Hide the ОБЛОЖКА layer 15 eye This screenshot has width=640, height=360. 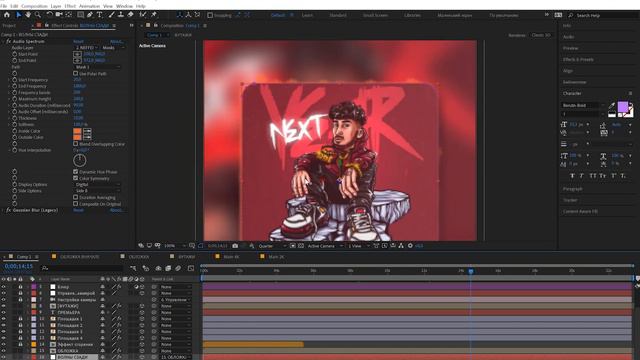(x=4, y=351)
